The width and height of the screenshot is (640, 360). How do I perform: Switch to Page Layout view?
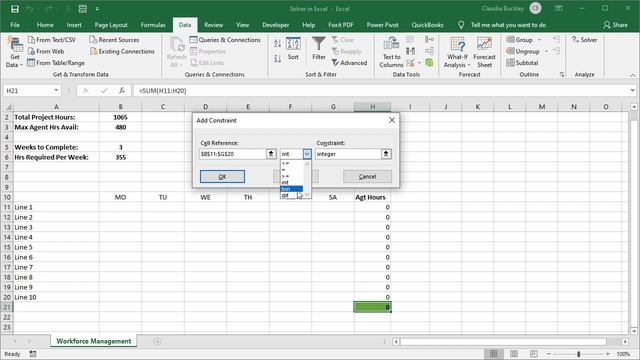(514, 354)
